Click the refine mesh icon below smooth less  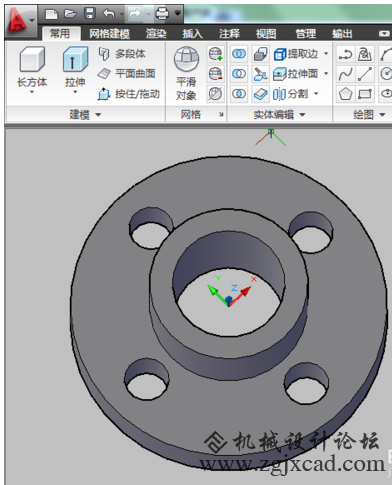[215, 94]
